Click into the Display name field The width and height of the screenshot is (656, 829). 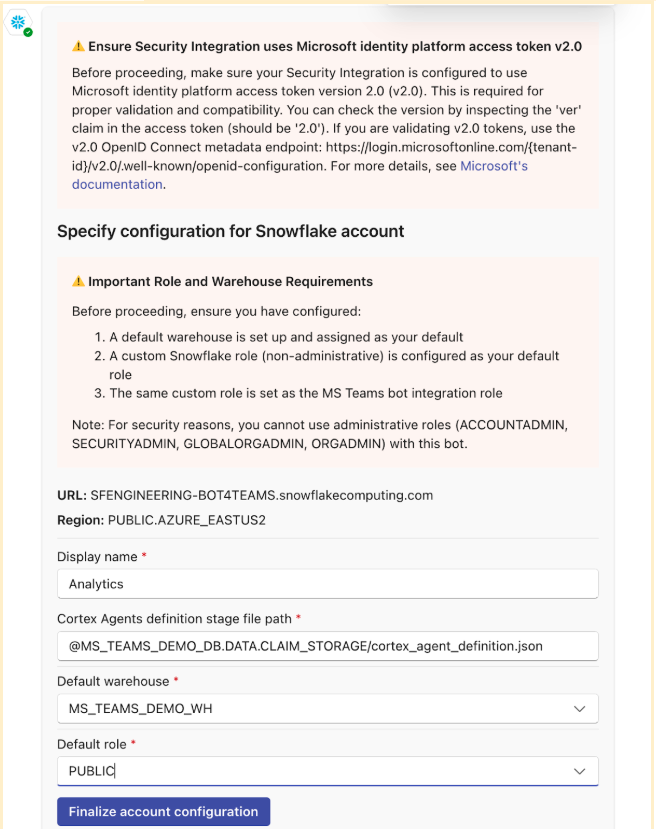tap(328, 584)
